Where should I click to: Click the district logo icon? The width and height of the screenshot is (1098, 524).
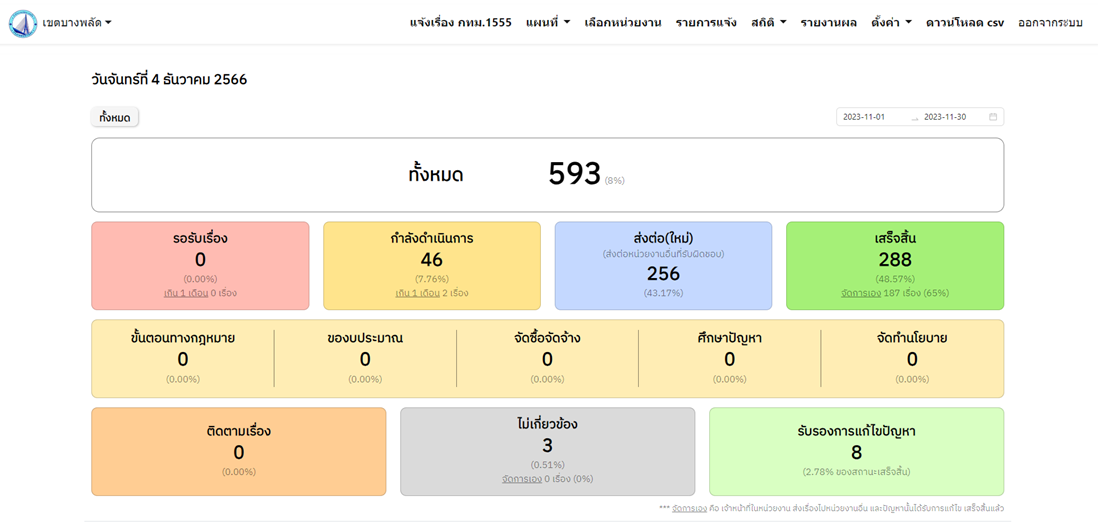(22, 23)
